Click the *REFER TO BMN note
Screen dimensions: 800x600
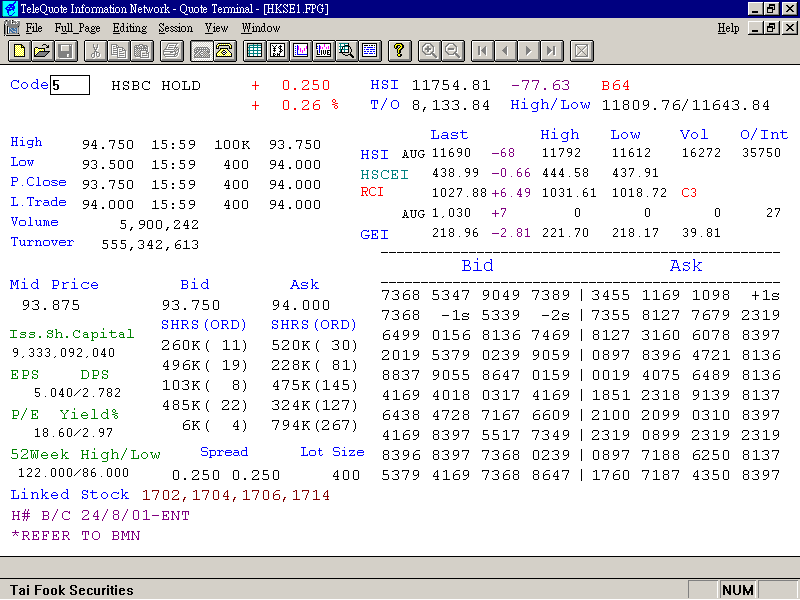tap(76, 536)
